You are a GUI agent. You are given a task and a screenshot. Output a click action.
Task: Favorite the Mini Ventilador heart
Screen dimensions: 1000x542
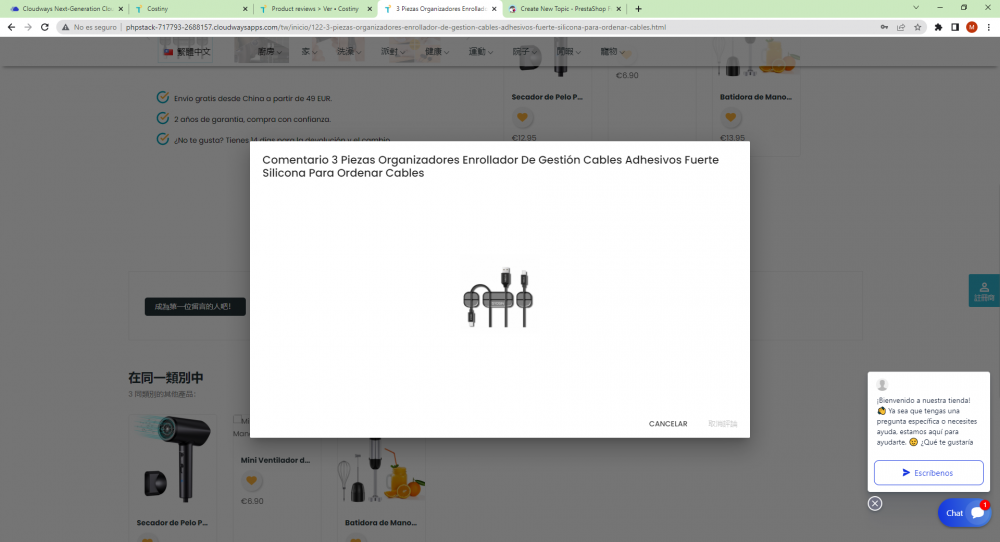coord(251,481)
